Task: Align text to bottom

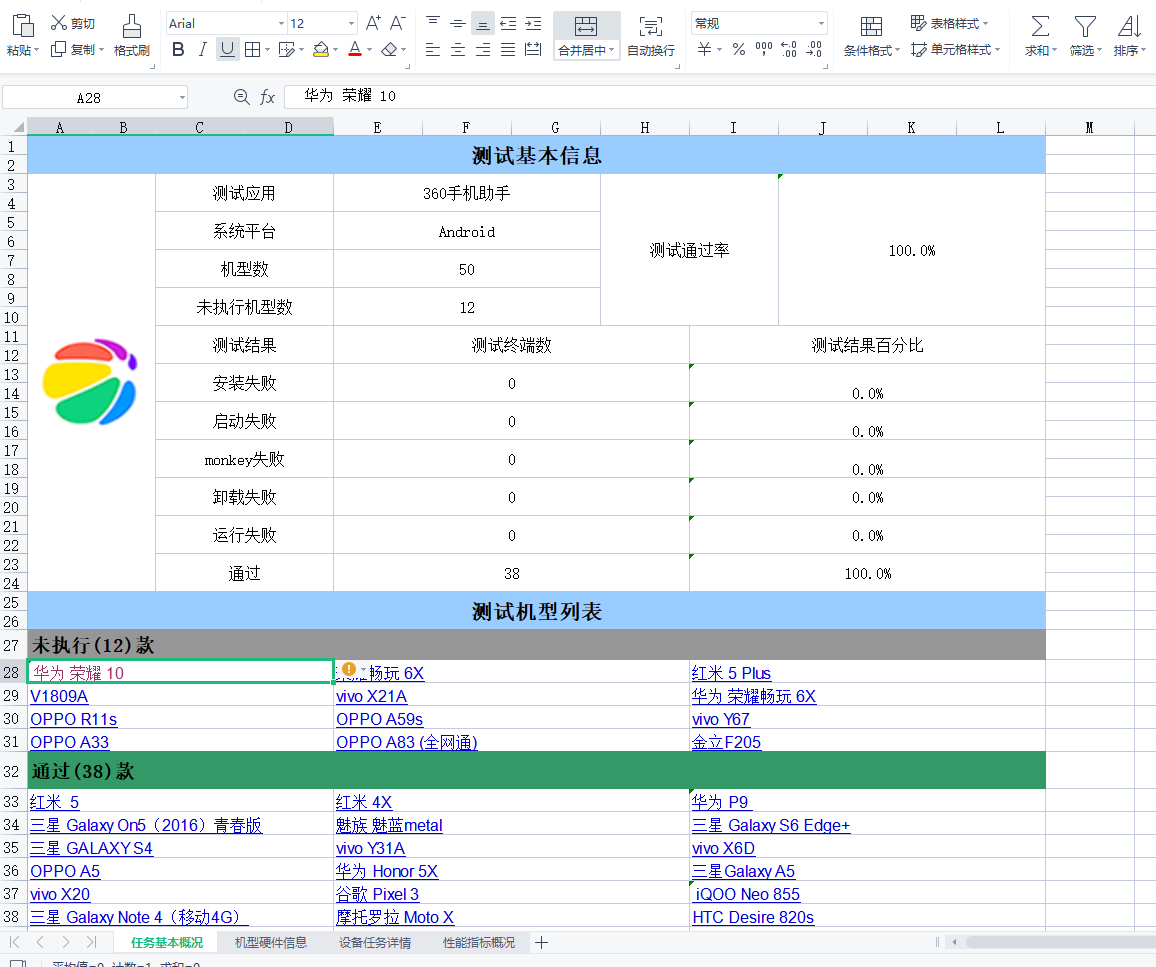Action: (482, 24)
